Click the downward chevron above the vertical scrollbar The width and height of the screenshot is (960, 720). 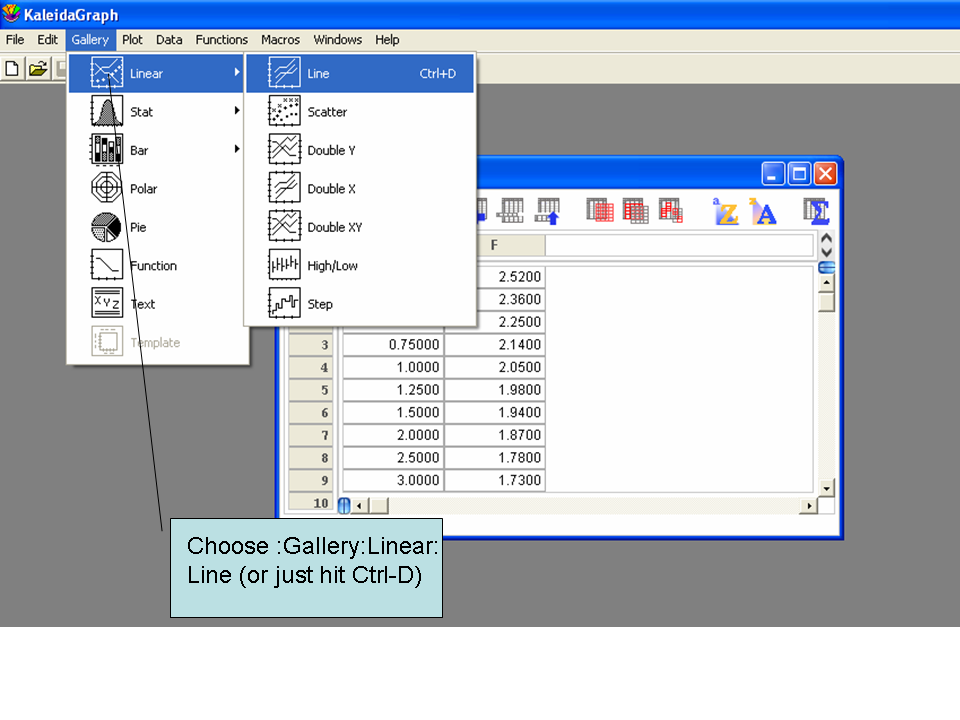coord(827,252)
